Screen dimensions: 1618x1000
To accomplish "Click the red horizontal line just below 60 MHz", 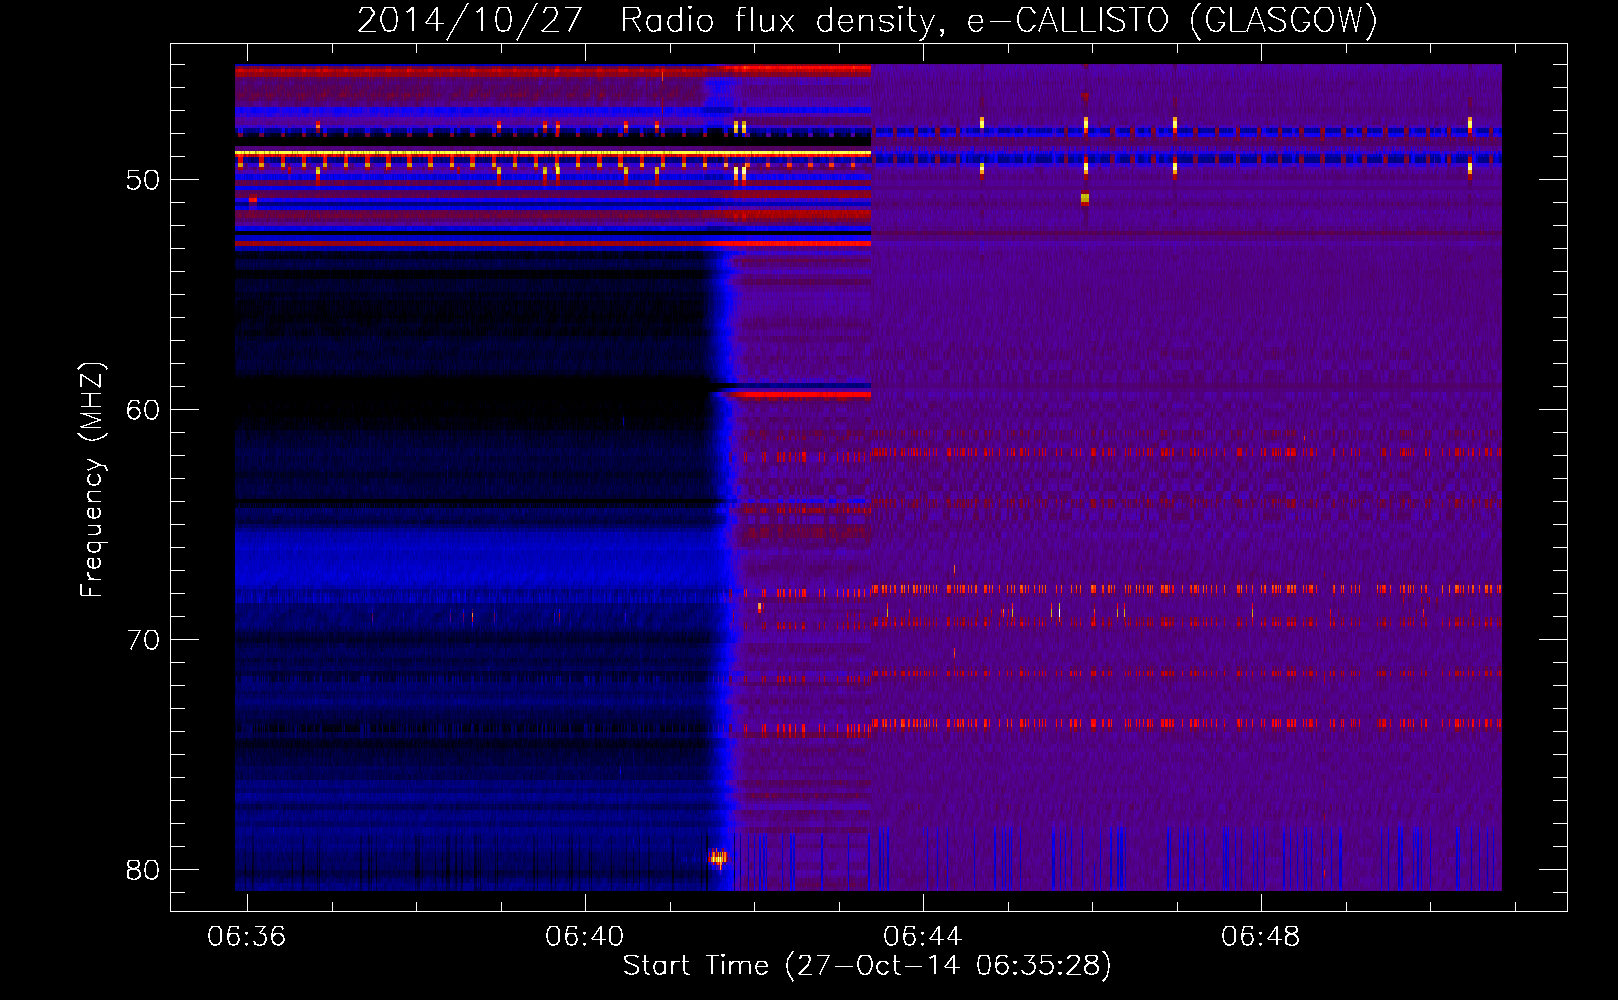I will pos(798,395).
